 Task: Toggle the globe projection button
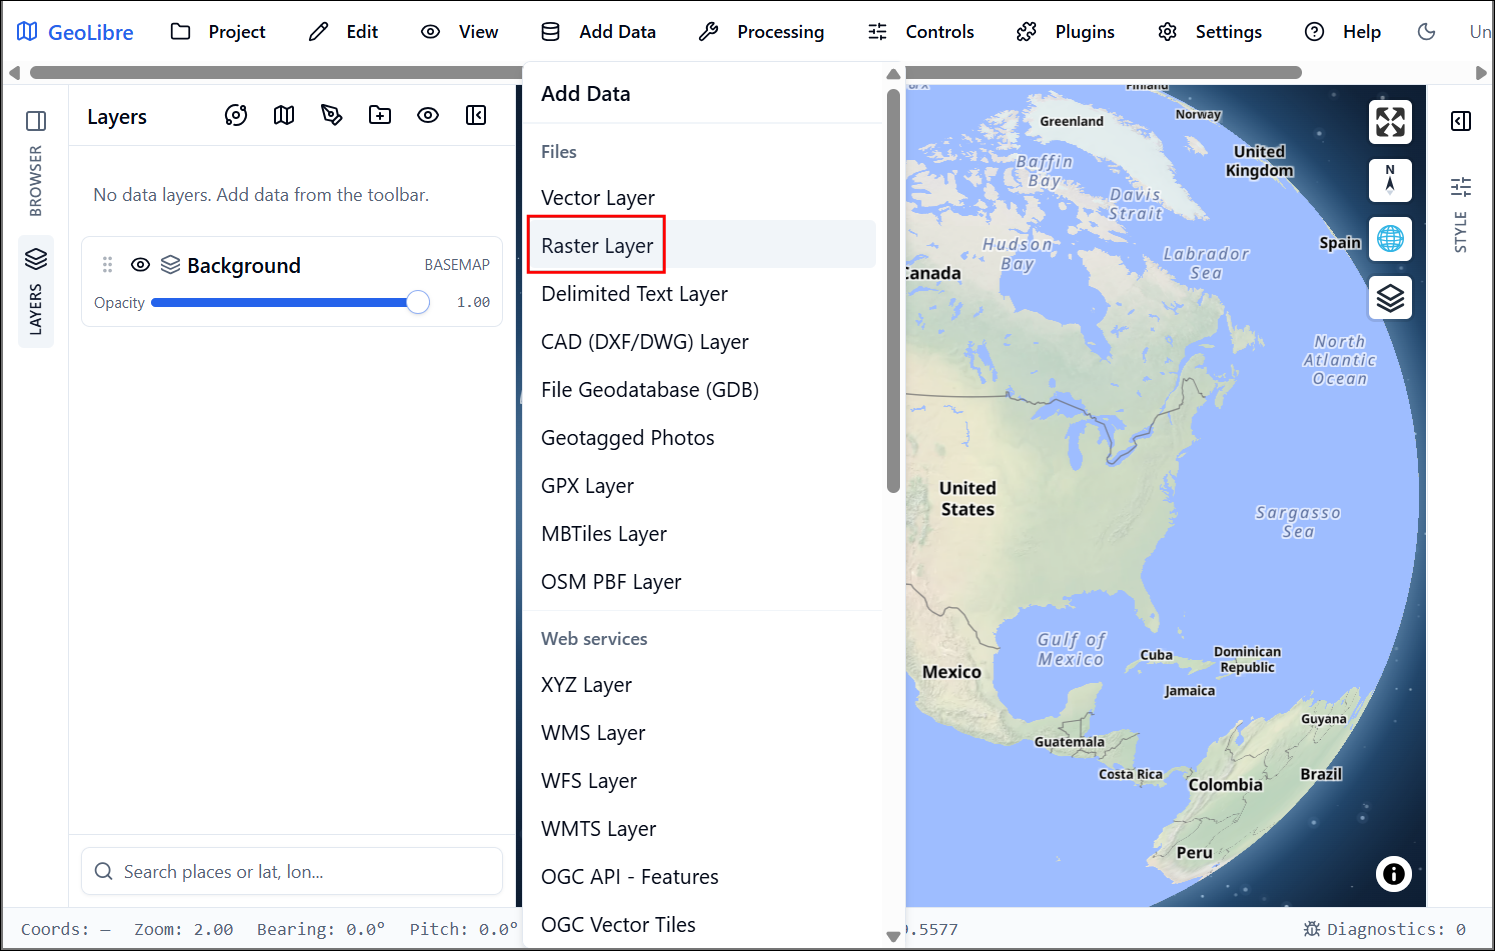1390,239
